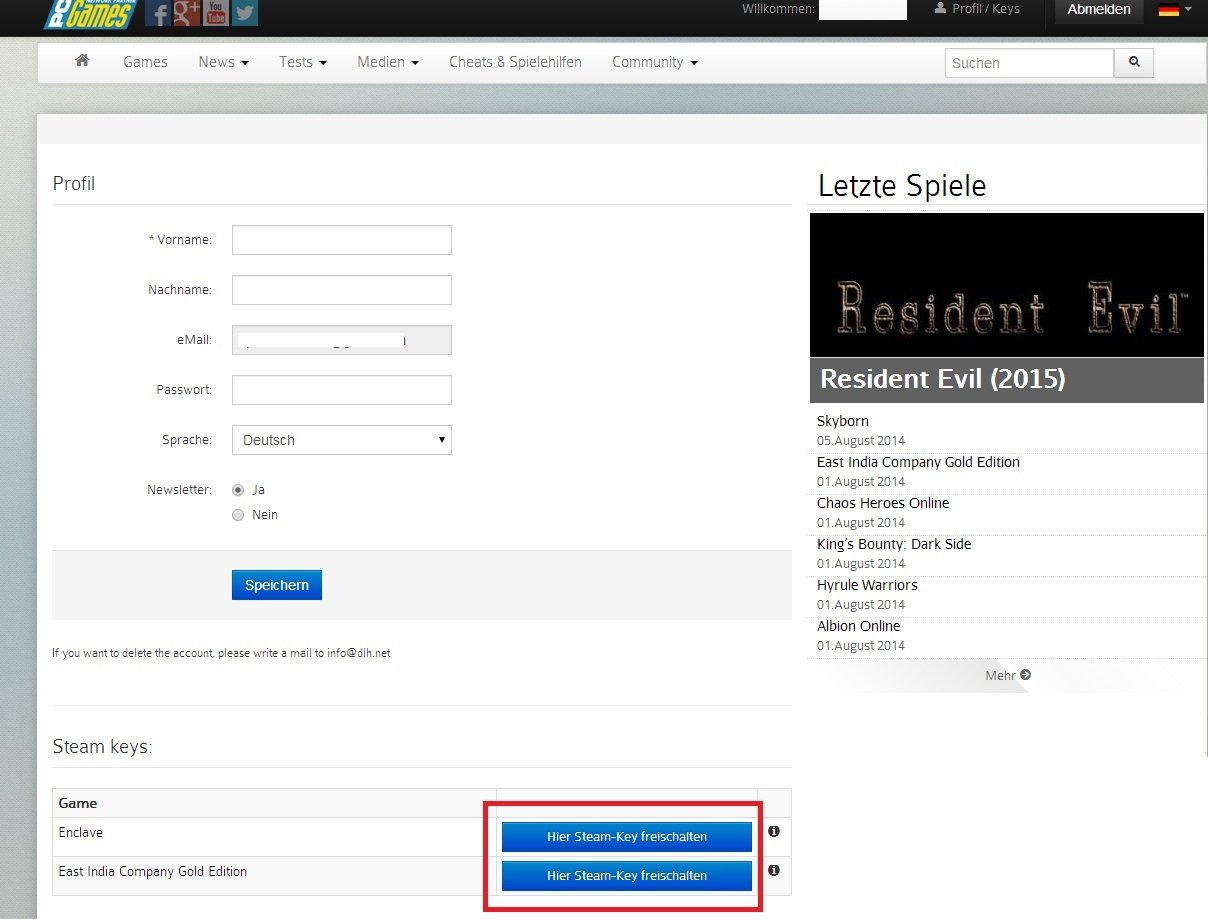The width and height of the screenshot is (1208, 920).
Task: Open the Facebook social icon
Action: click(x=157, y=12)
